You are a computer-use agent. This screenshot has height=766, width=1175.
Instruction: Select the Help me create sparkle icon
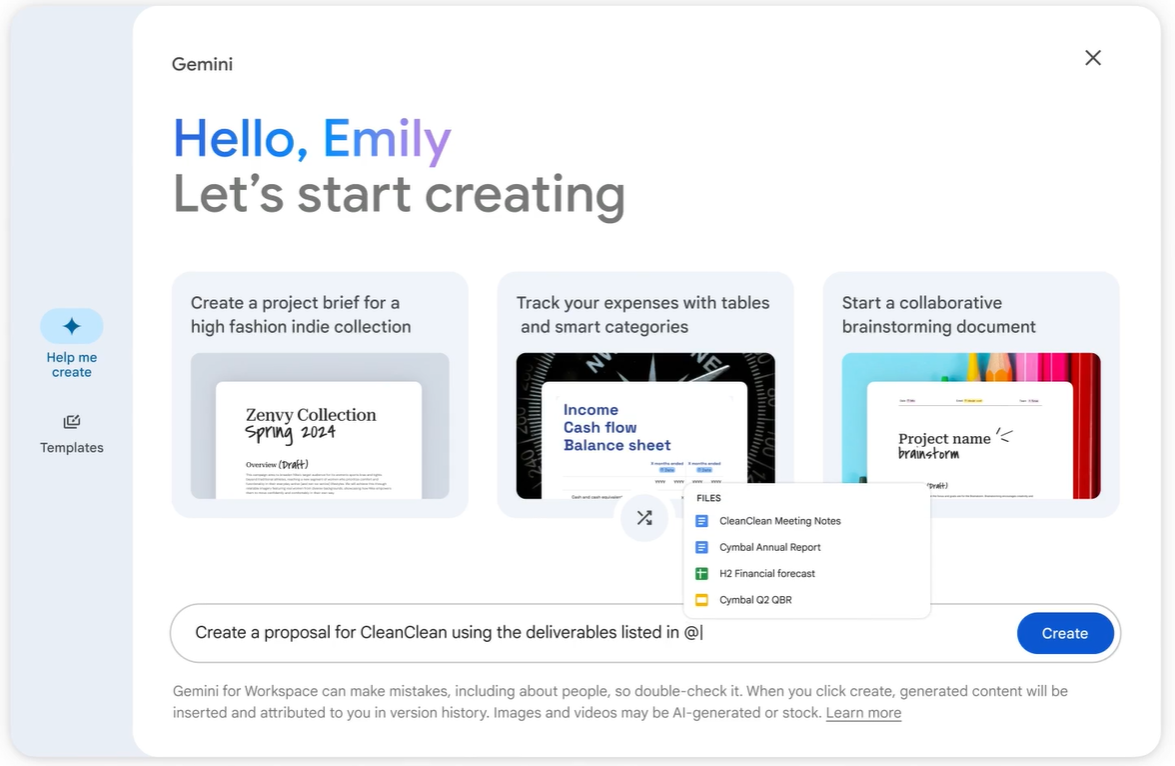(x=71, y=325)
